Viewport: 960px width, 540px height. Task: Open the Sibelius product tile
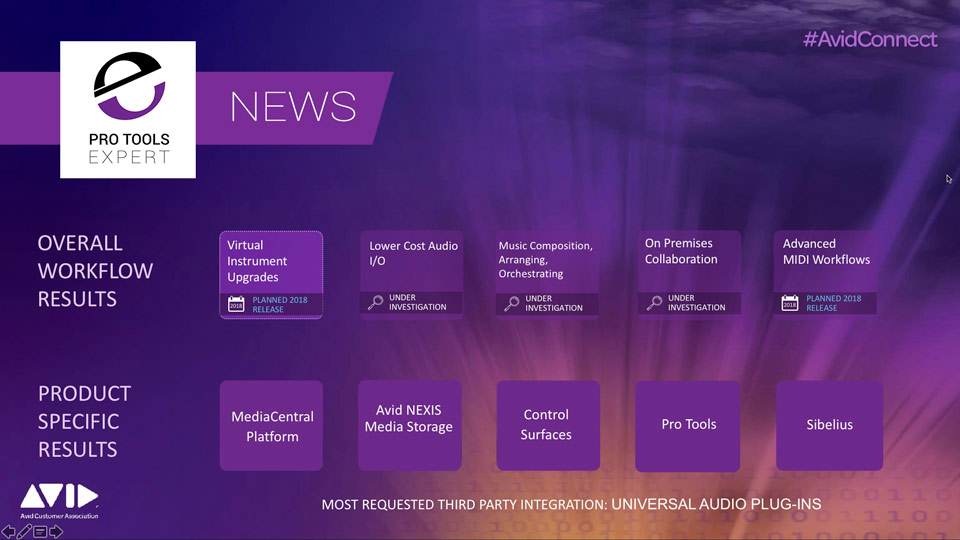830,426
